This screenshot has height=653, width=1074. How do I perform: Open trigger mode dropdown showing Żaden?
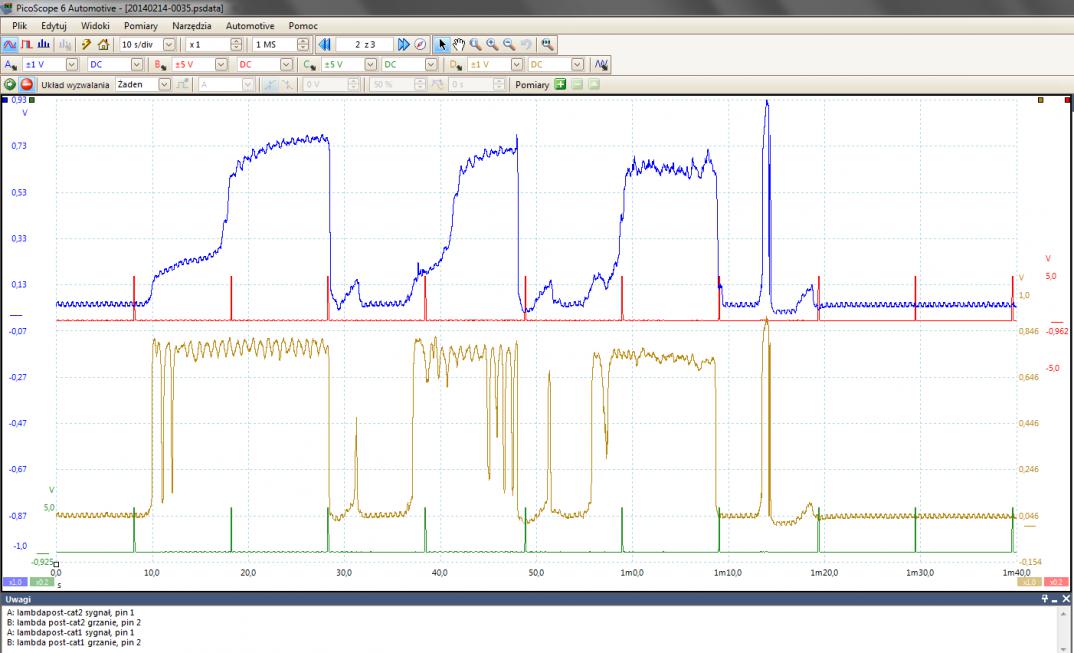tap(165, 85)
